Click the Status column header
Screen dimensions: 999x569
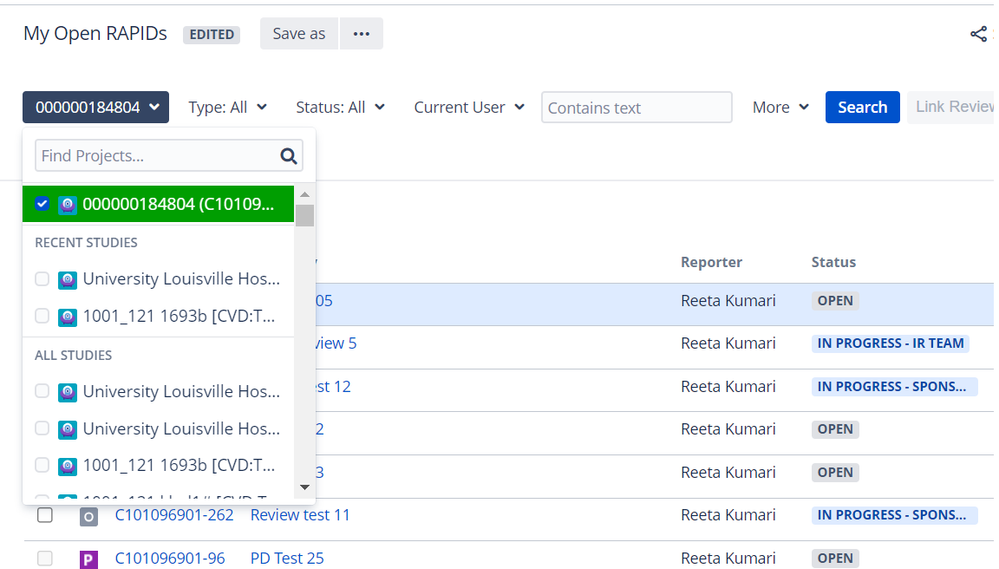(833, 262)
